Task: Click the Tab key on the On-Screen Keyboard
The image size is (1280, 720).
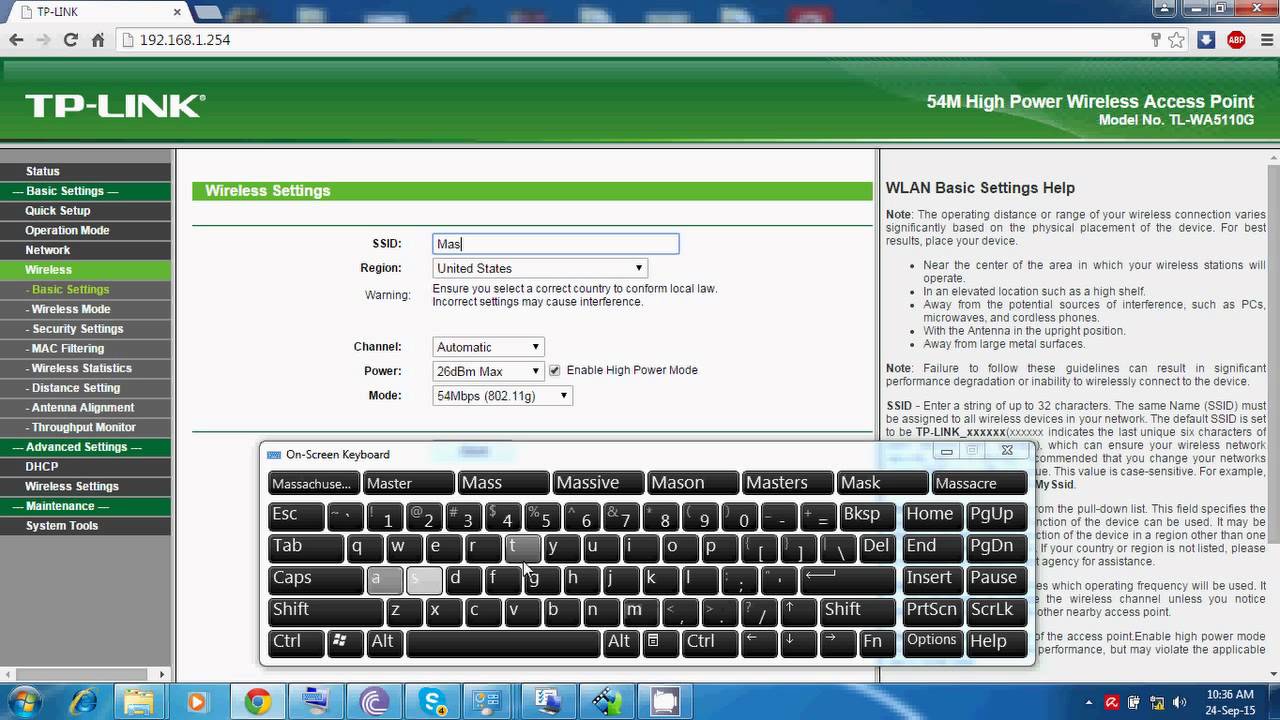Action: coord(307,547)
